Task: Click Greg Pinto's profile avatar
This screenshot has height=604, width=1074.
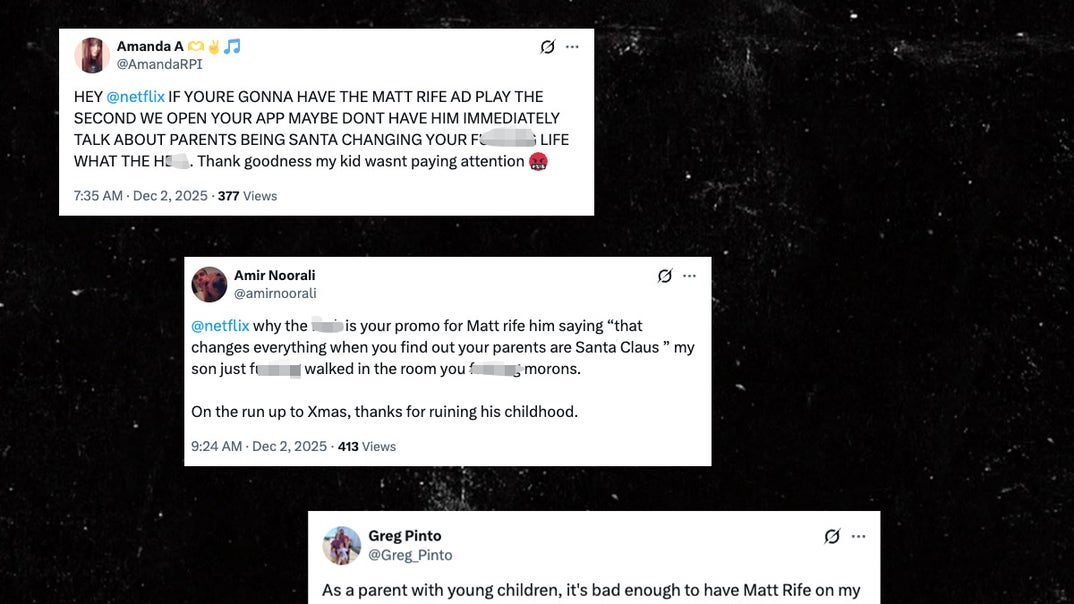Action: click(x=342, y=545)
